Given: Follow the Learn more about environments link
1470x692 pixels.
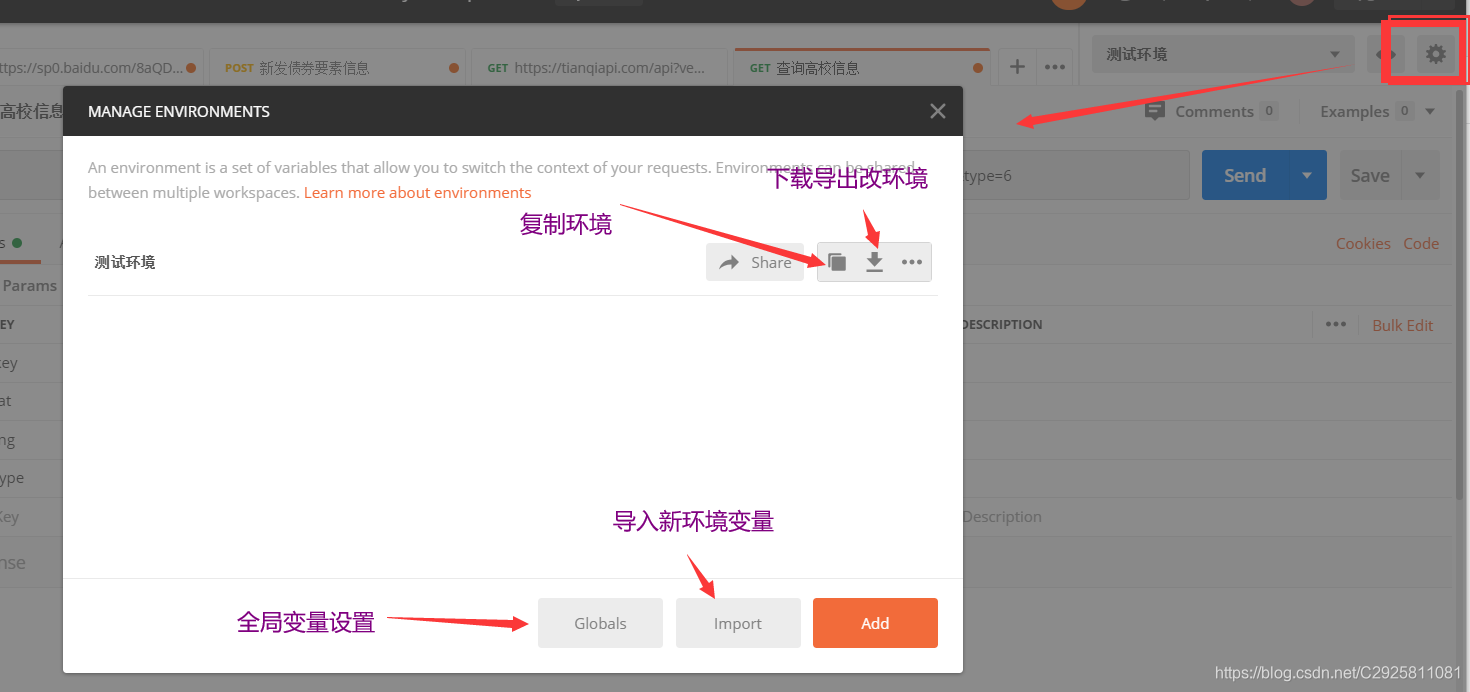Looking at the screenshot, I should pyautogui.click(x=417, y=192).
